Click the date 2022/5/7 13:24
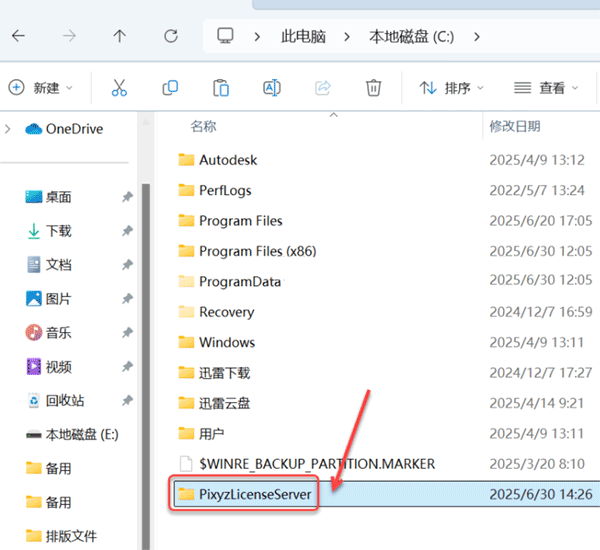Screen dimensions: 600x550 tap(537, 190)
